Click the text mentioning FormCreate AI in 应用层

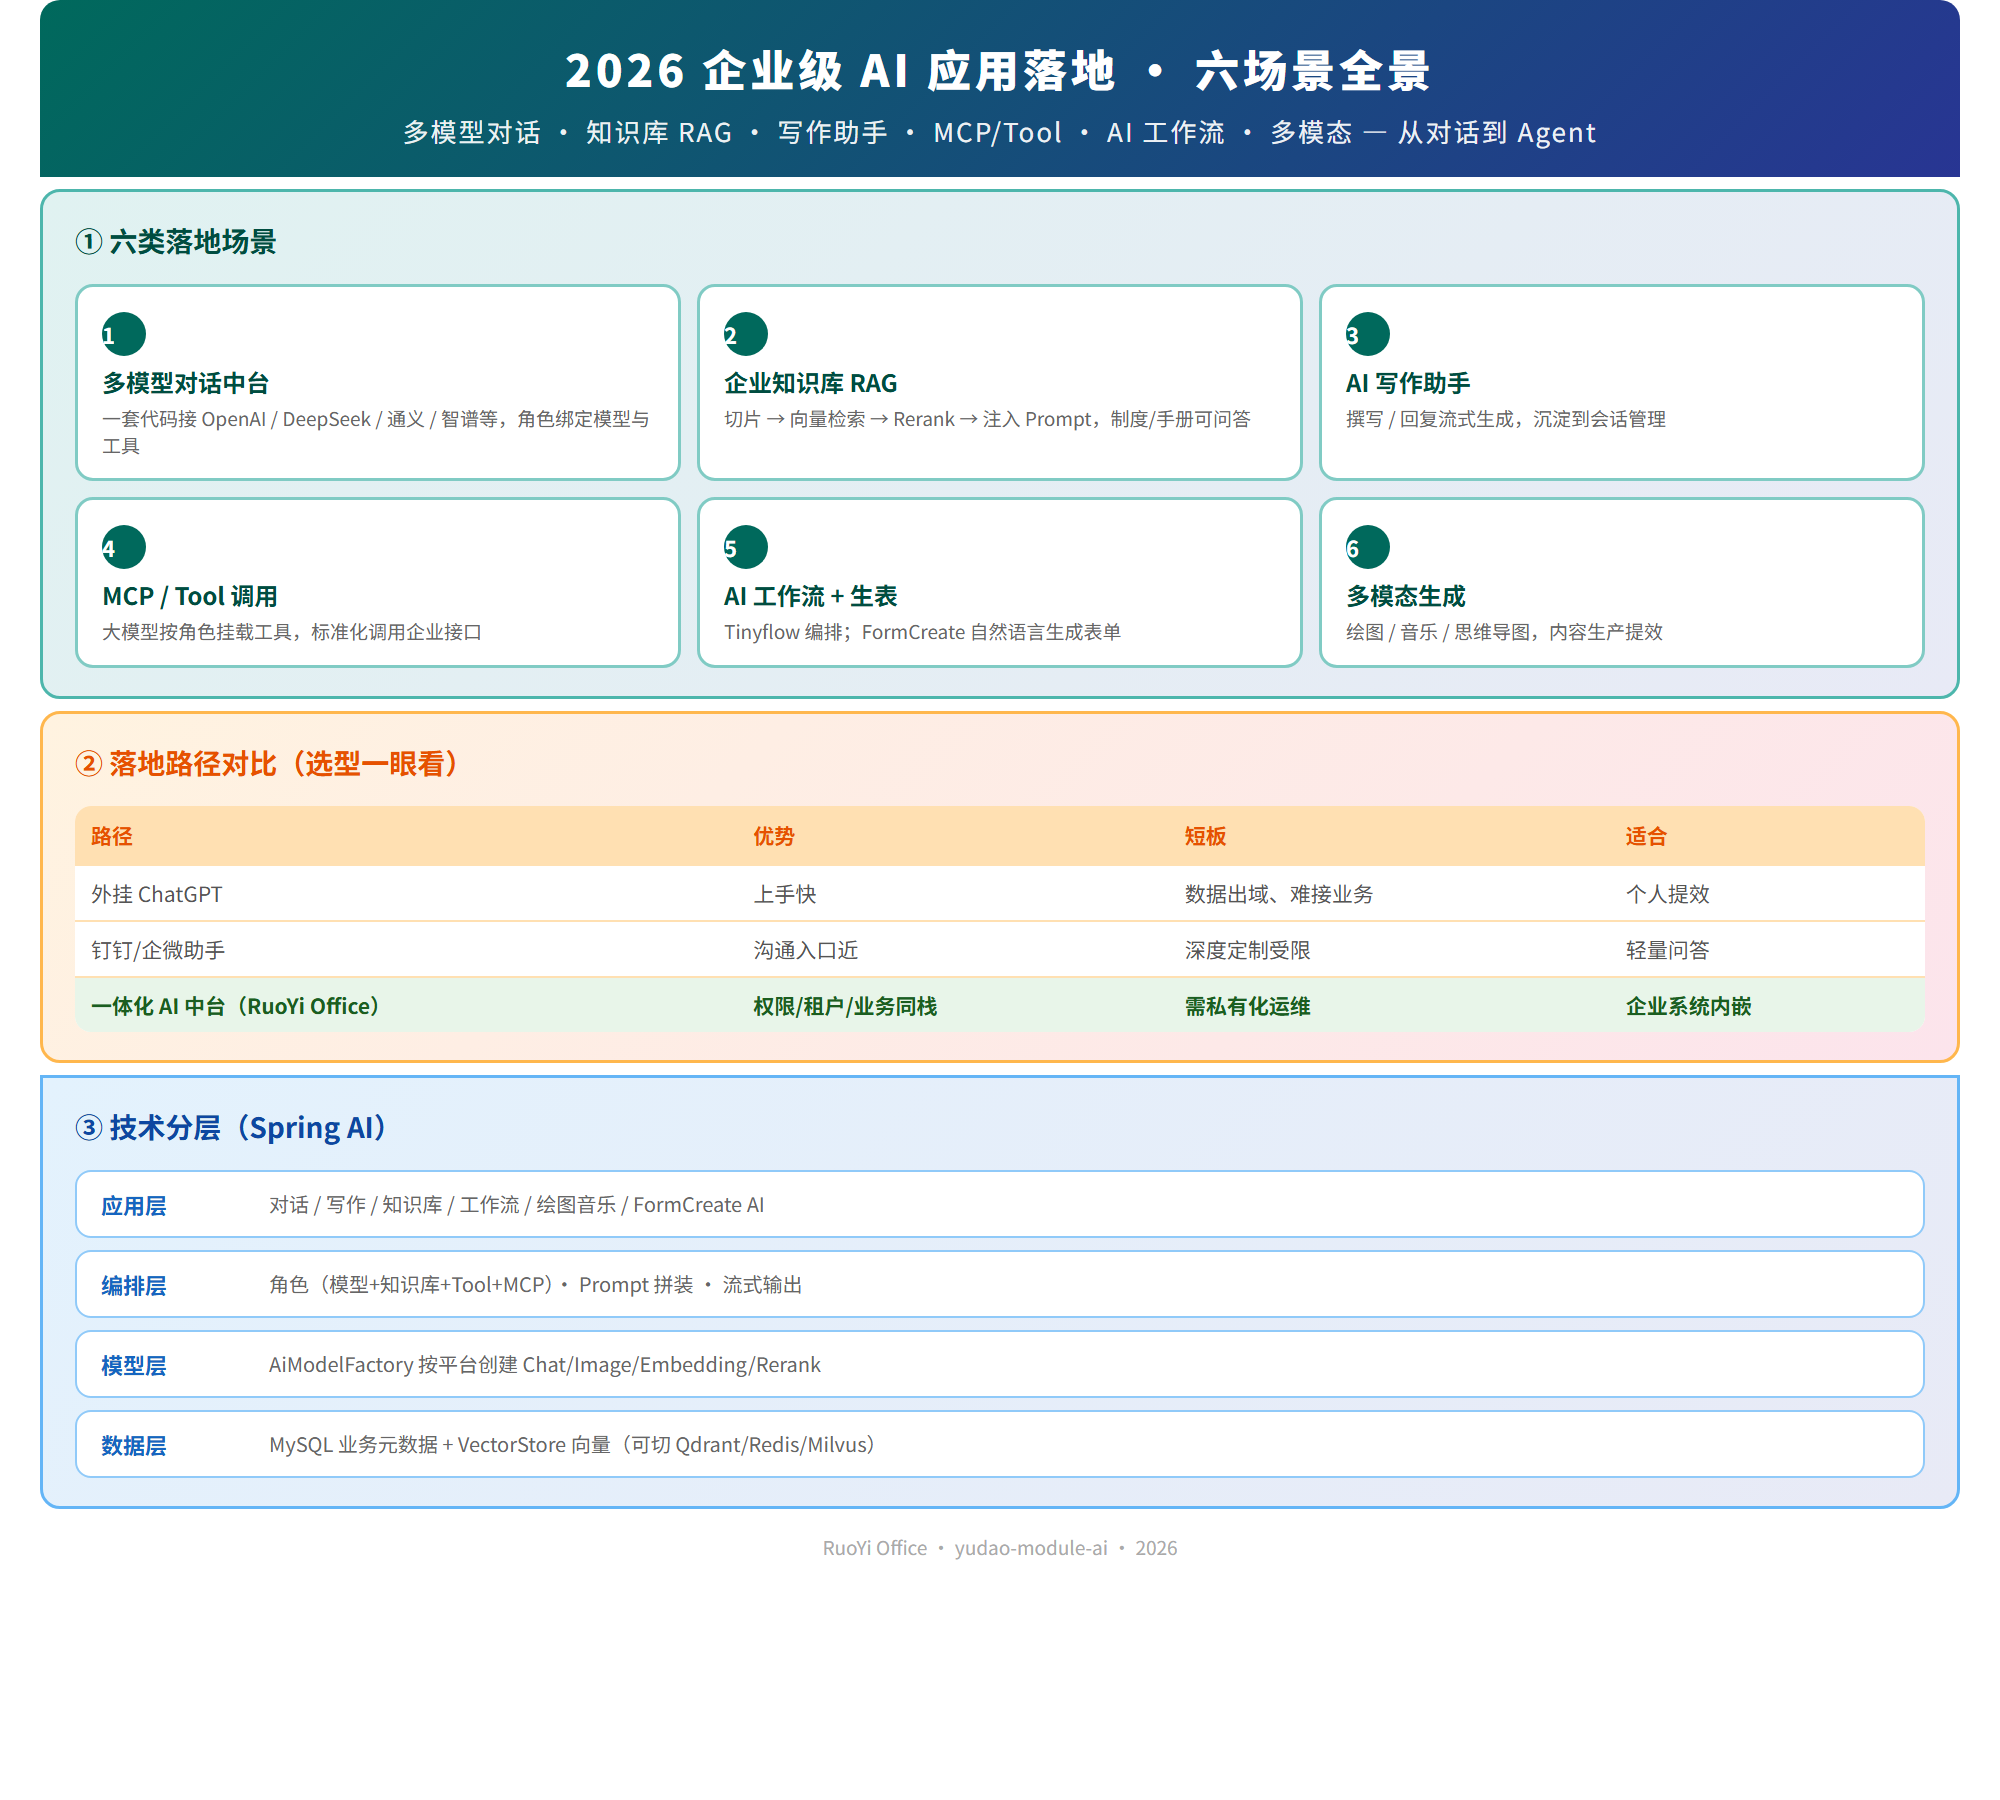tap(516, 1205)
